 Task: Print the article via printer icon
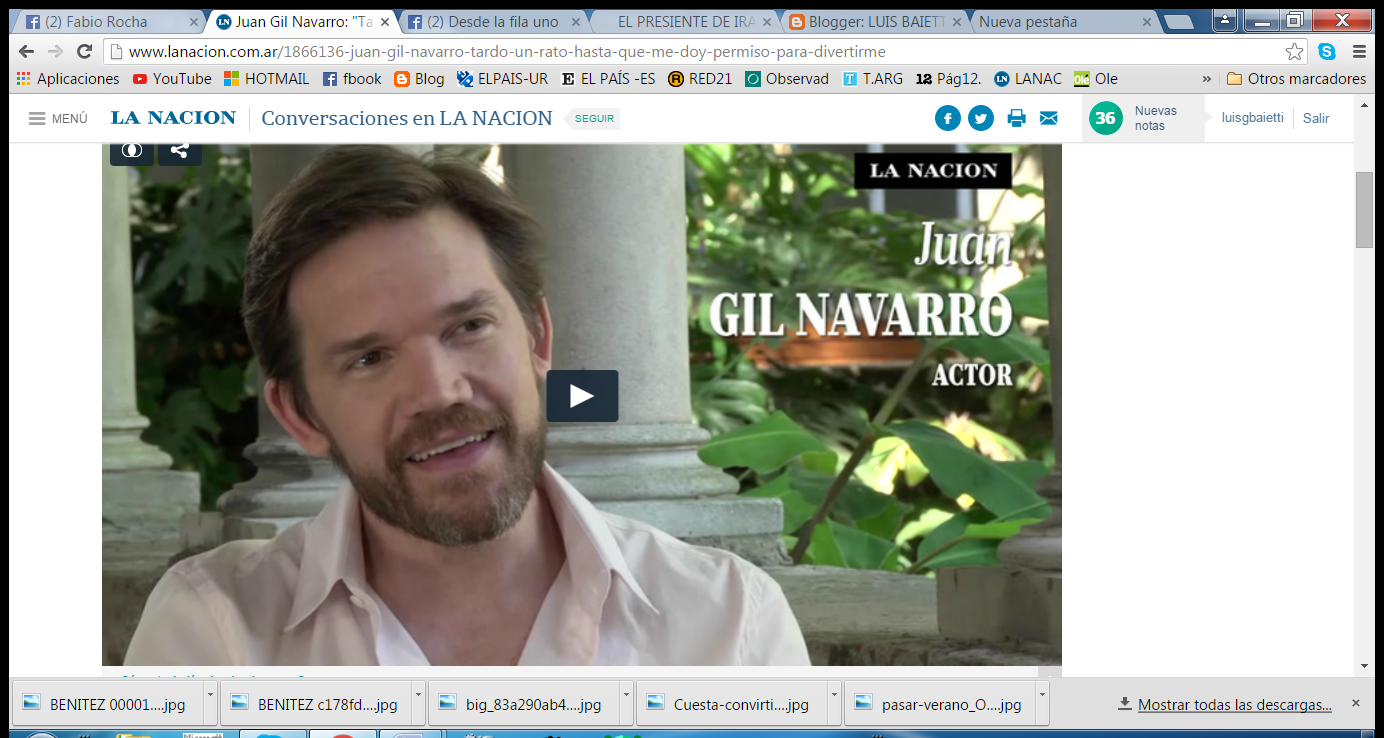(x=1015, y=117)
